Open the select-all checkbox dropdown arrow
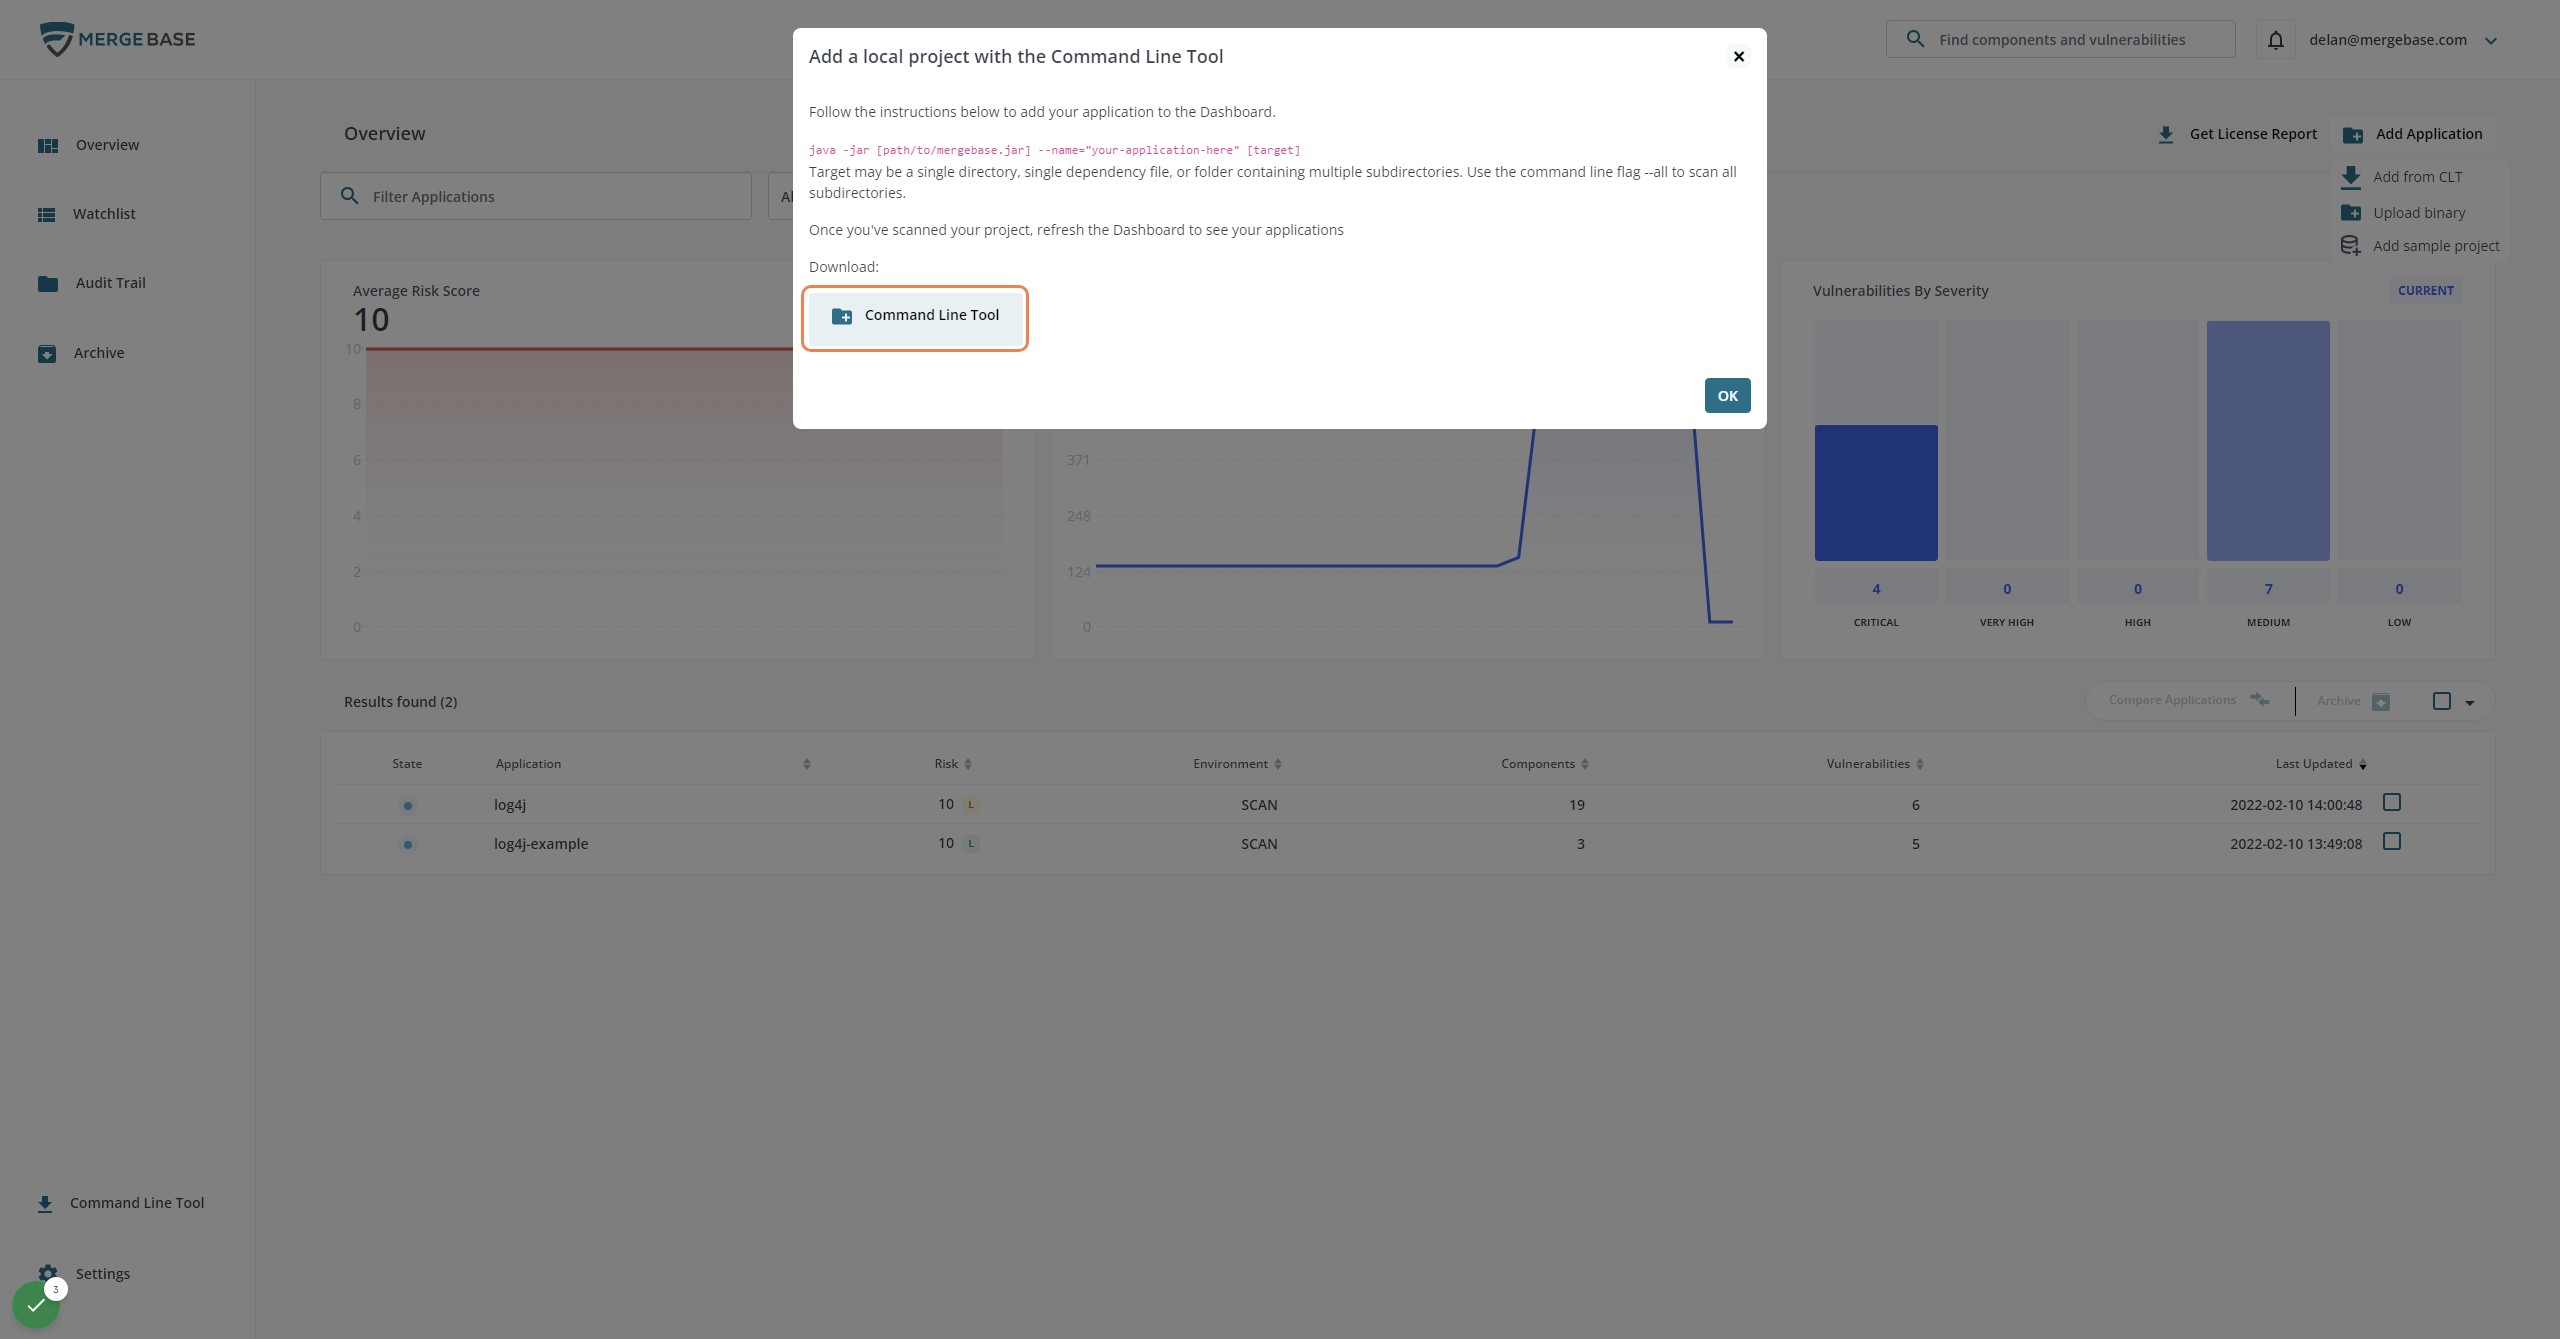2560x1339 pixels. point(2469,703)
